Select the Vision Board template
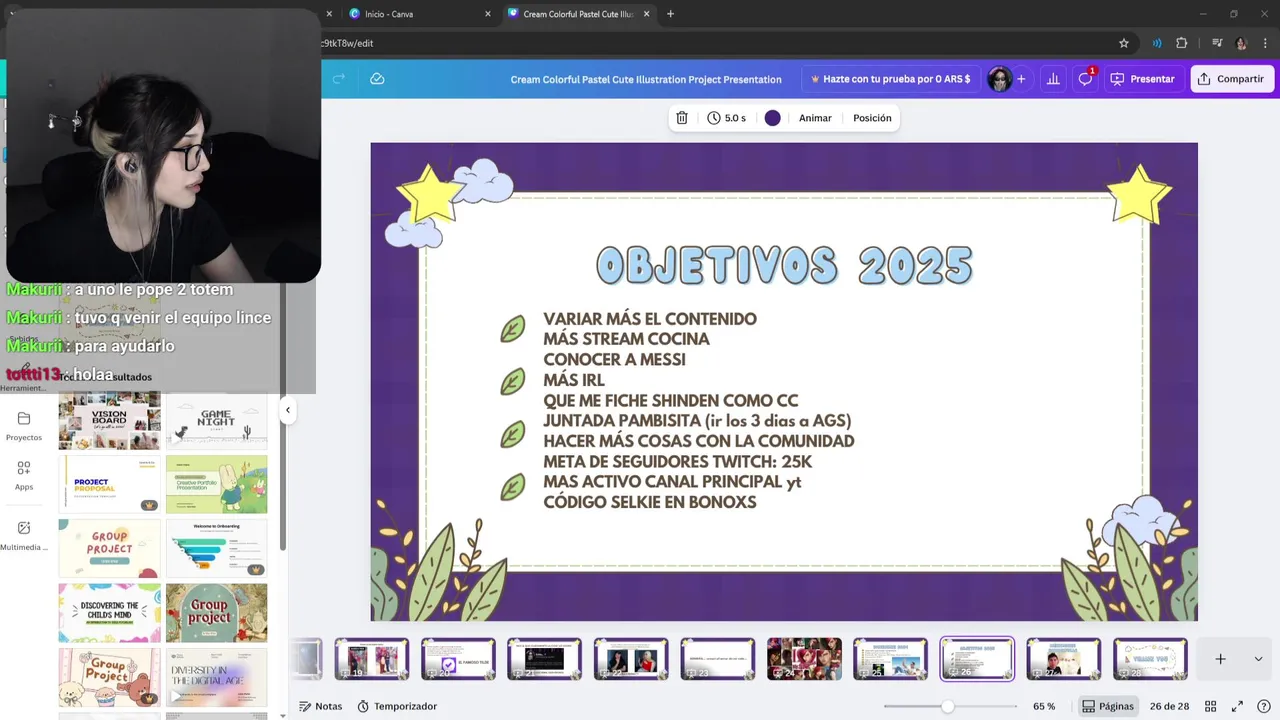1280x720 pixels. click(109, 420)
